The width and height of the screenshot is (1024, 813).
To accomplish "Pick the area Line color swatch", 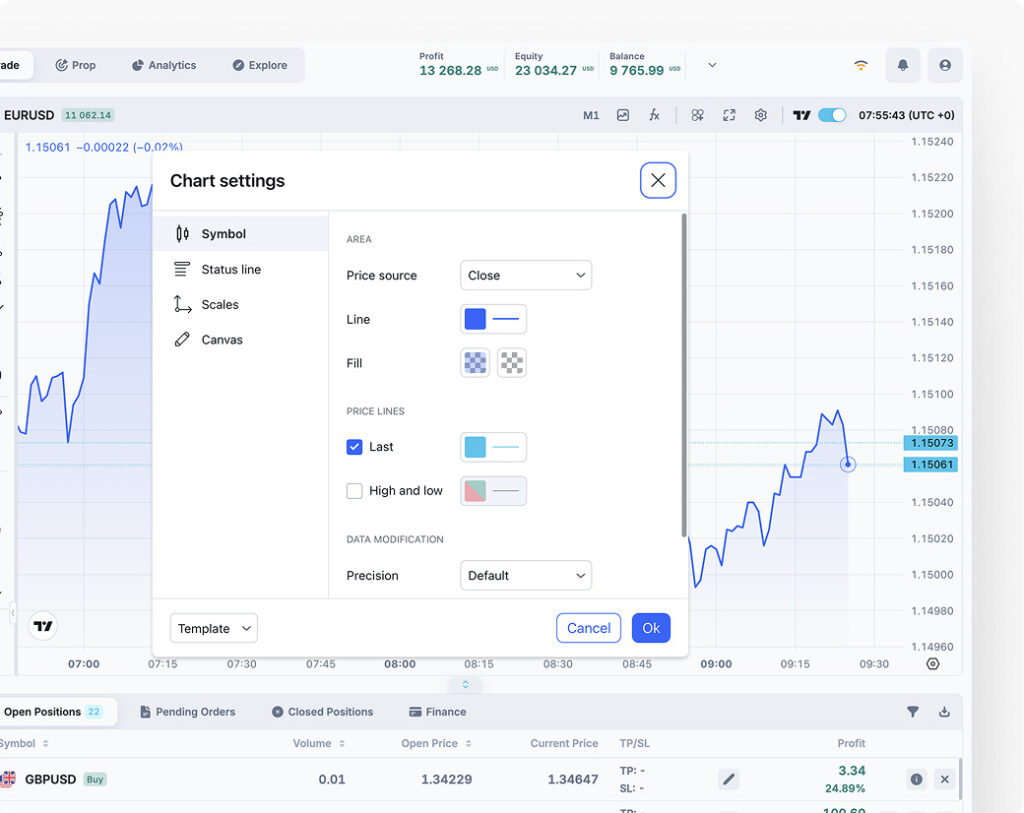I will point(475,319).
